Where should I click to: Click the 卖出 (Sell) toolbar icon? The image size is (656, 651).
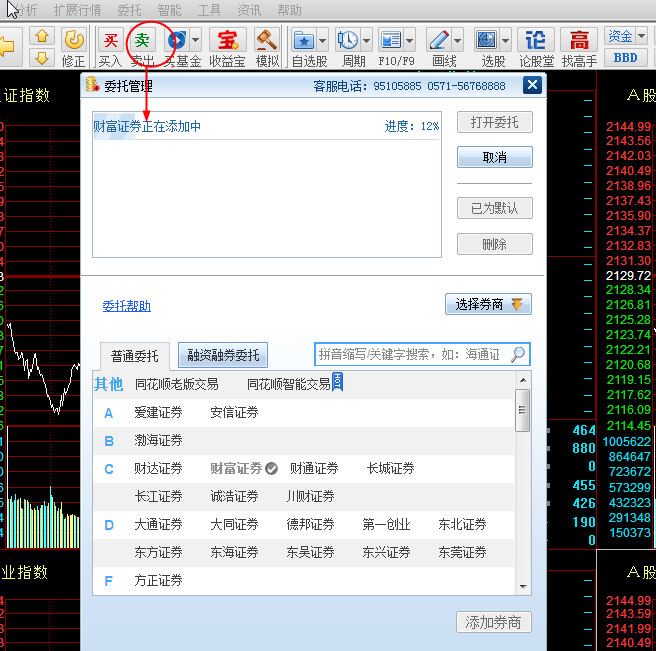pyautogui.click(x=142, y=41)
